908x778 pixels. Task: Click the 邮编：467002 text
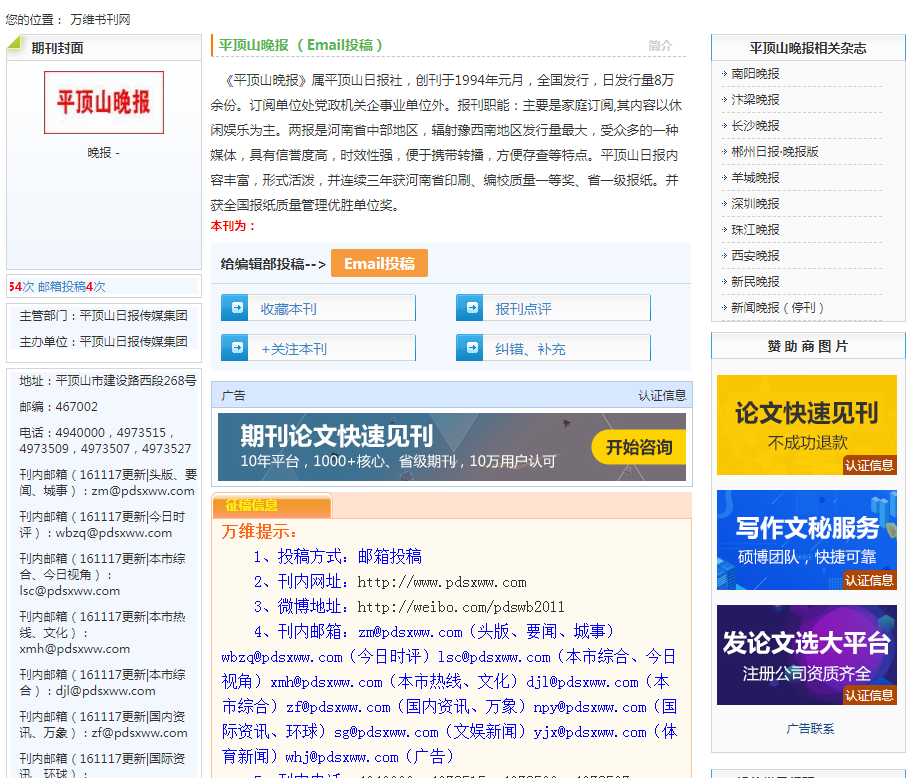pos(58,407)
